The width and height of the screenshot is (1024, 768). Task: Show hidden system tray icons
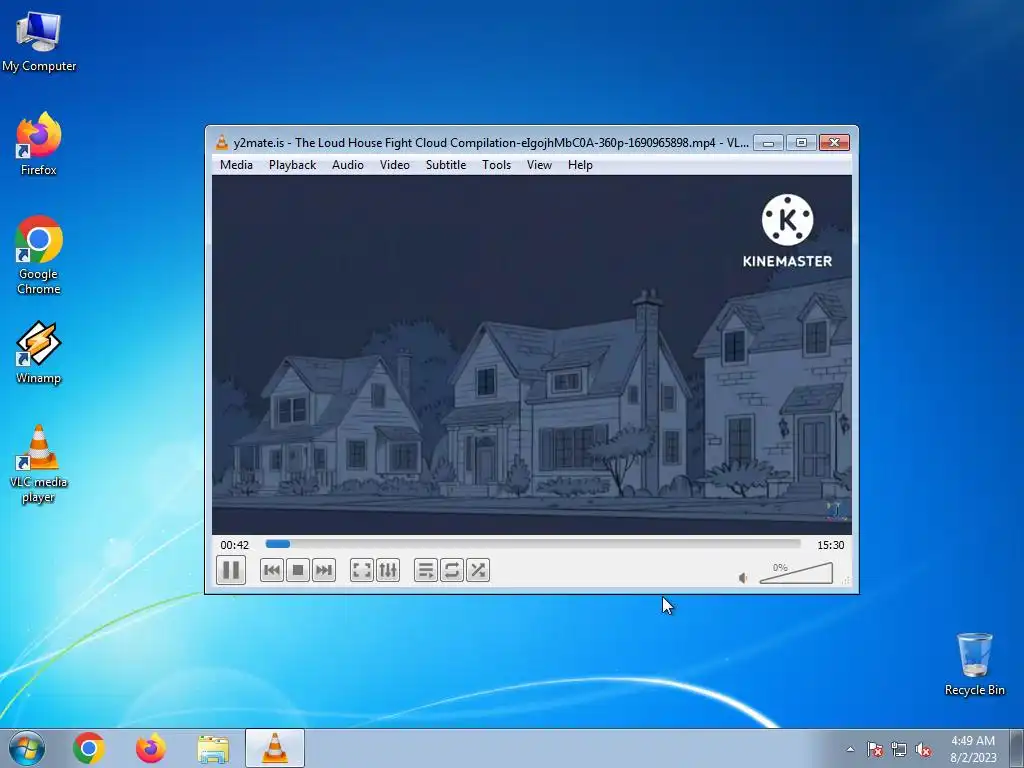pyautogui.click(x=850, y=749)
